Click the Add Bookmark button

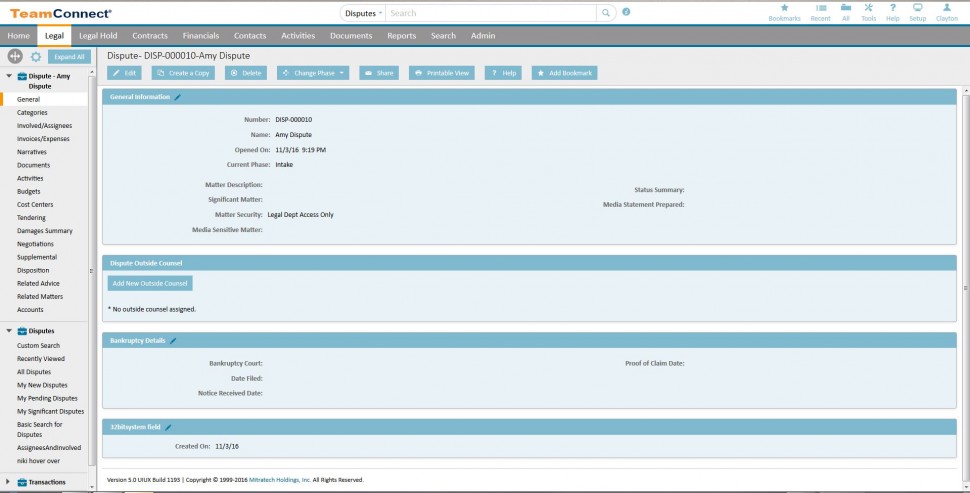coord(564,73)
